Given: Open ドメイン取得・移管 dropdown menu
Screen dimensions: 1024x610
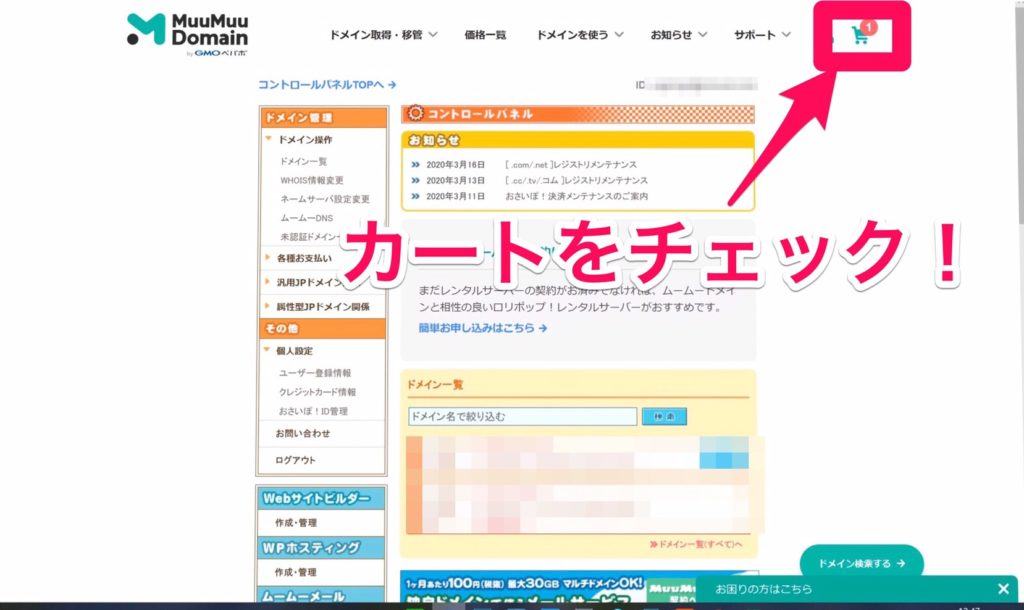Looking at the screenshot, I should [383, 35].
